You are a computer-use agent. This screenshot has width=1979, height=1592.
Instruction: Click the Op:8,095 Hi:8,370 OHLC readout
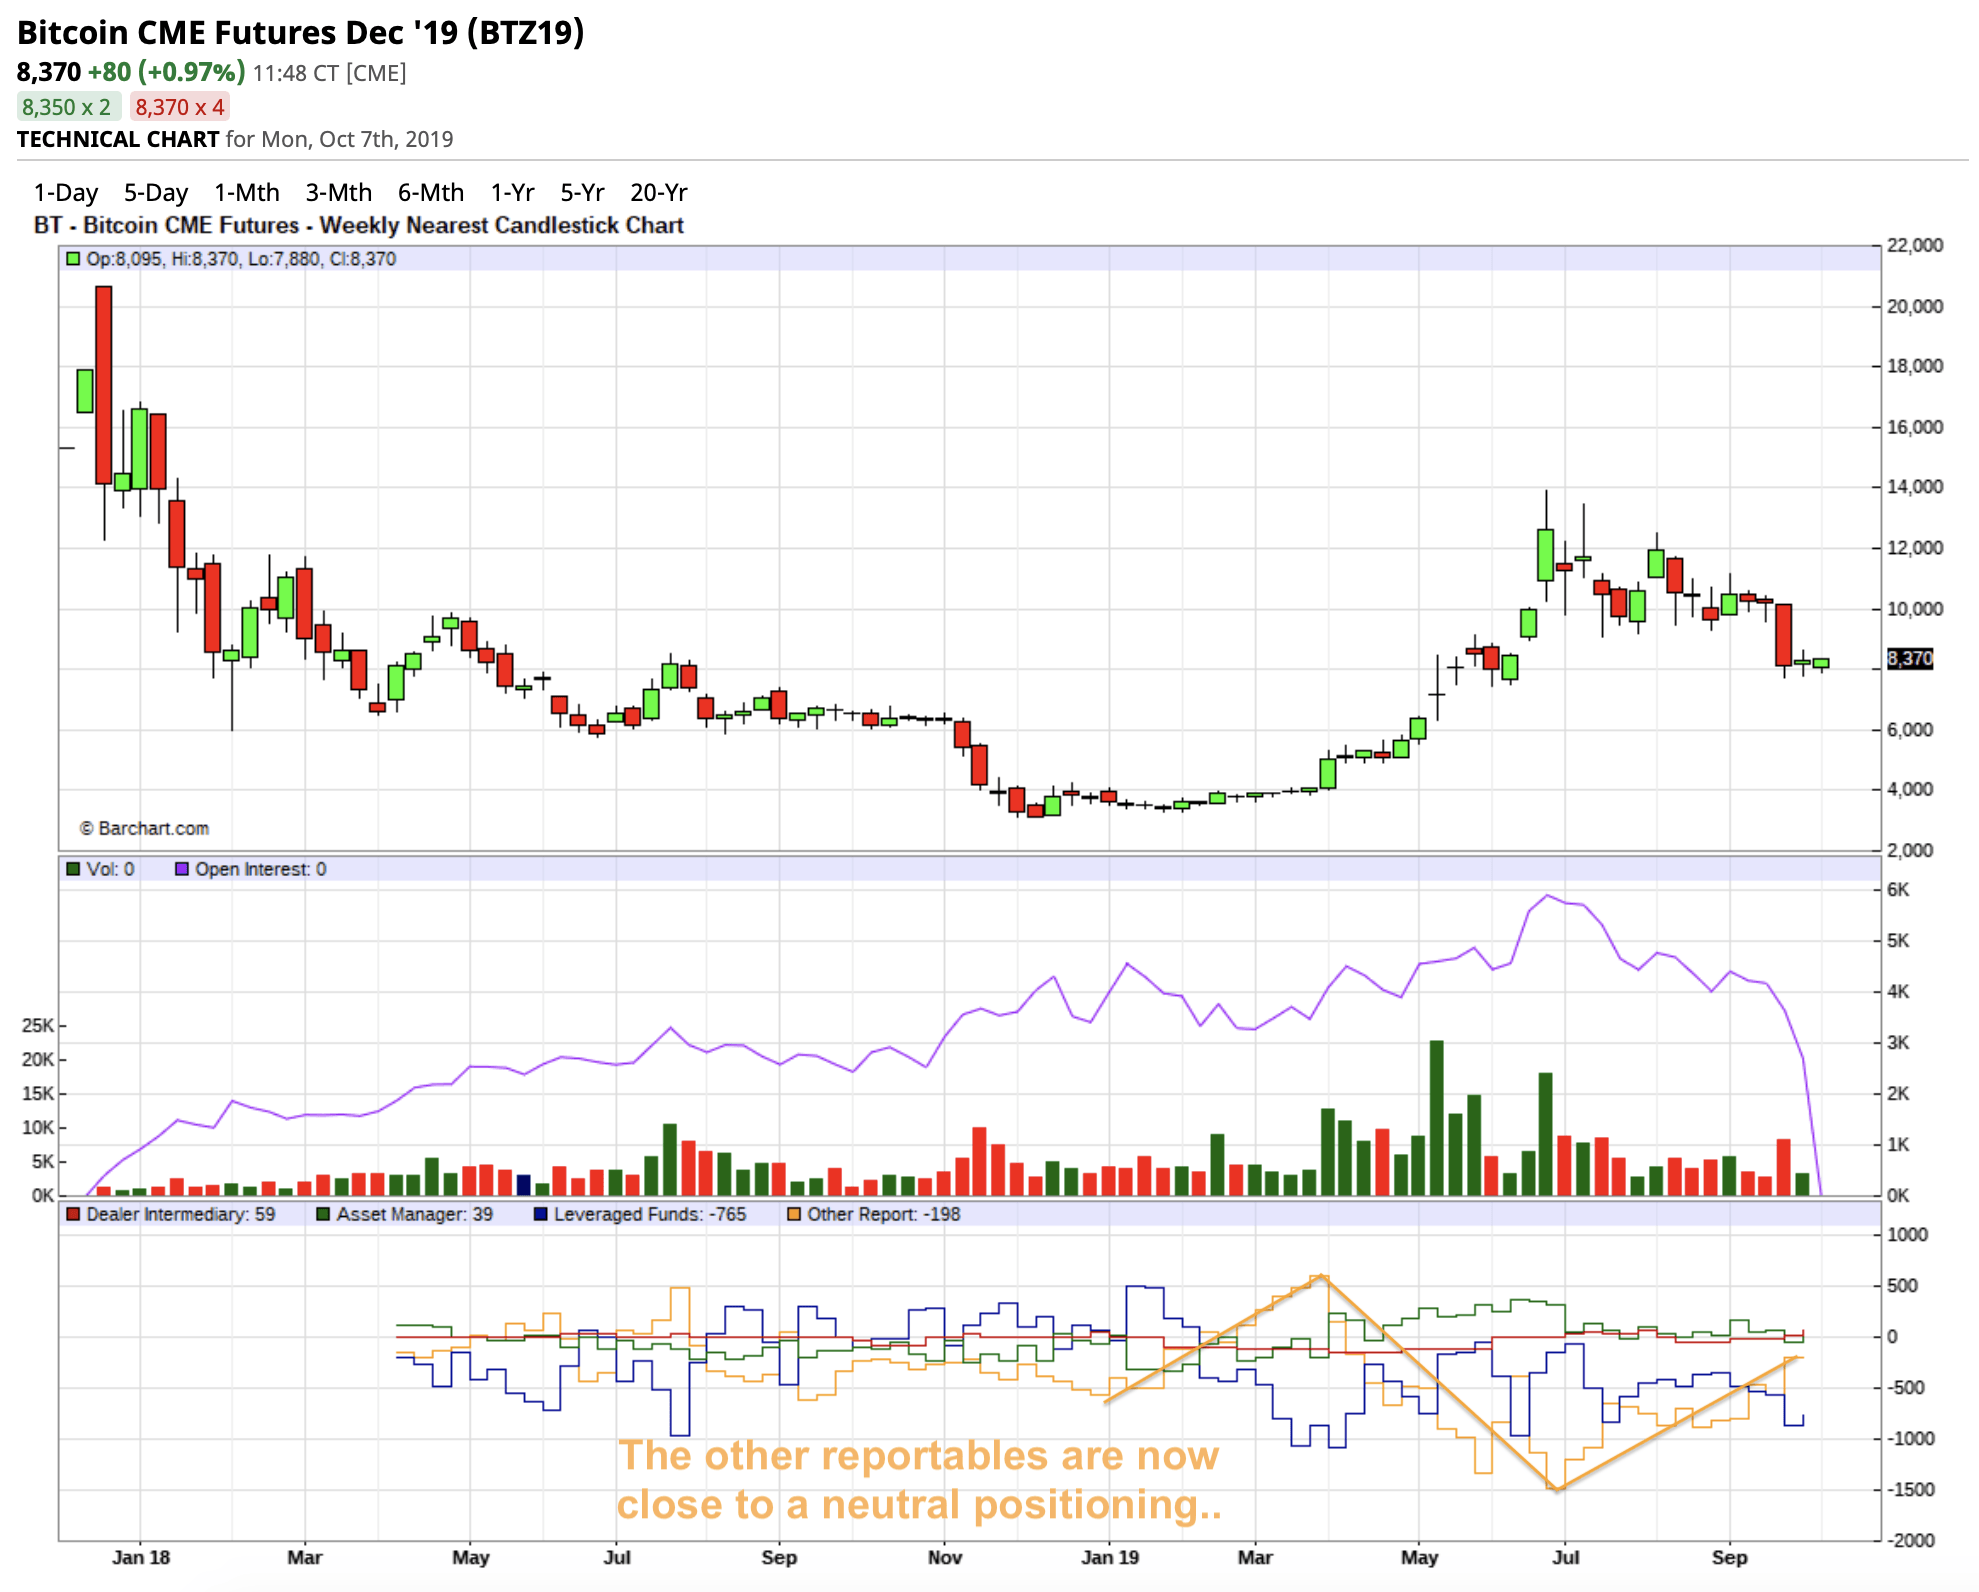point(241,259)
